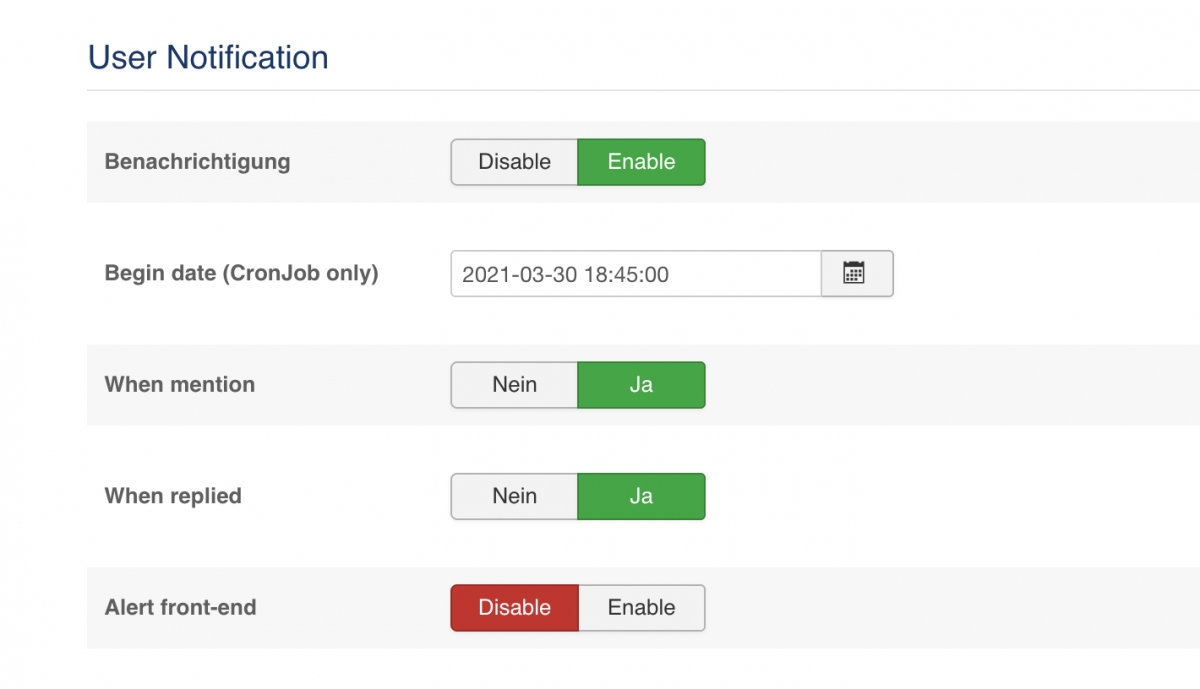Click the Alert front-end label

[180, 608]
